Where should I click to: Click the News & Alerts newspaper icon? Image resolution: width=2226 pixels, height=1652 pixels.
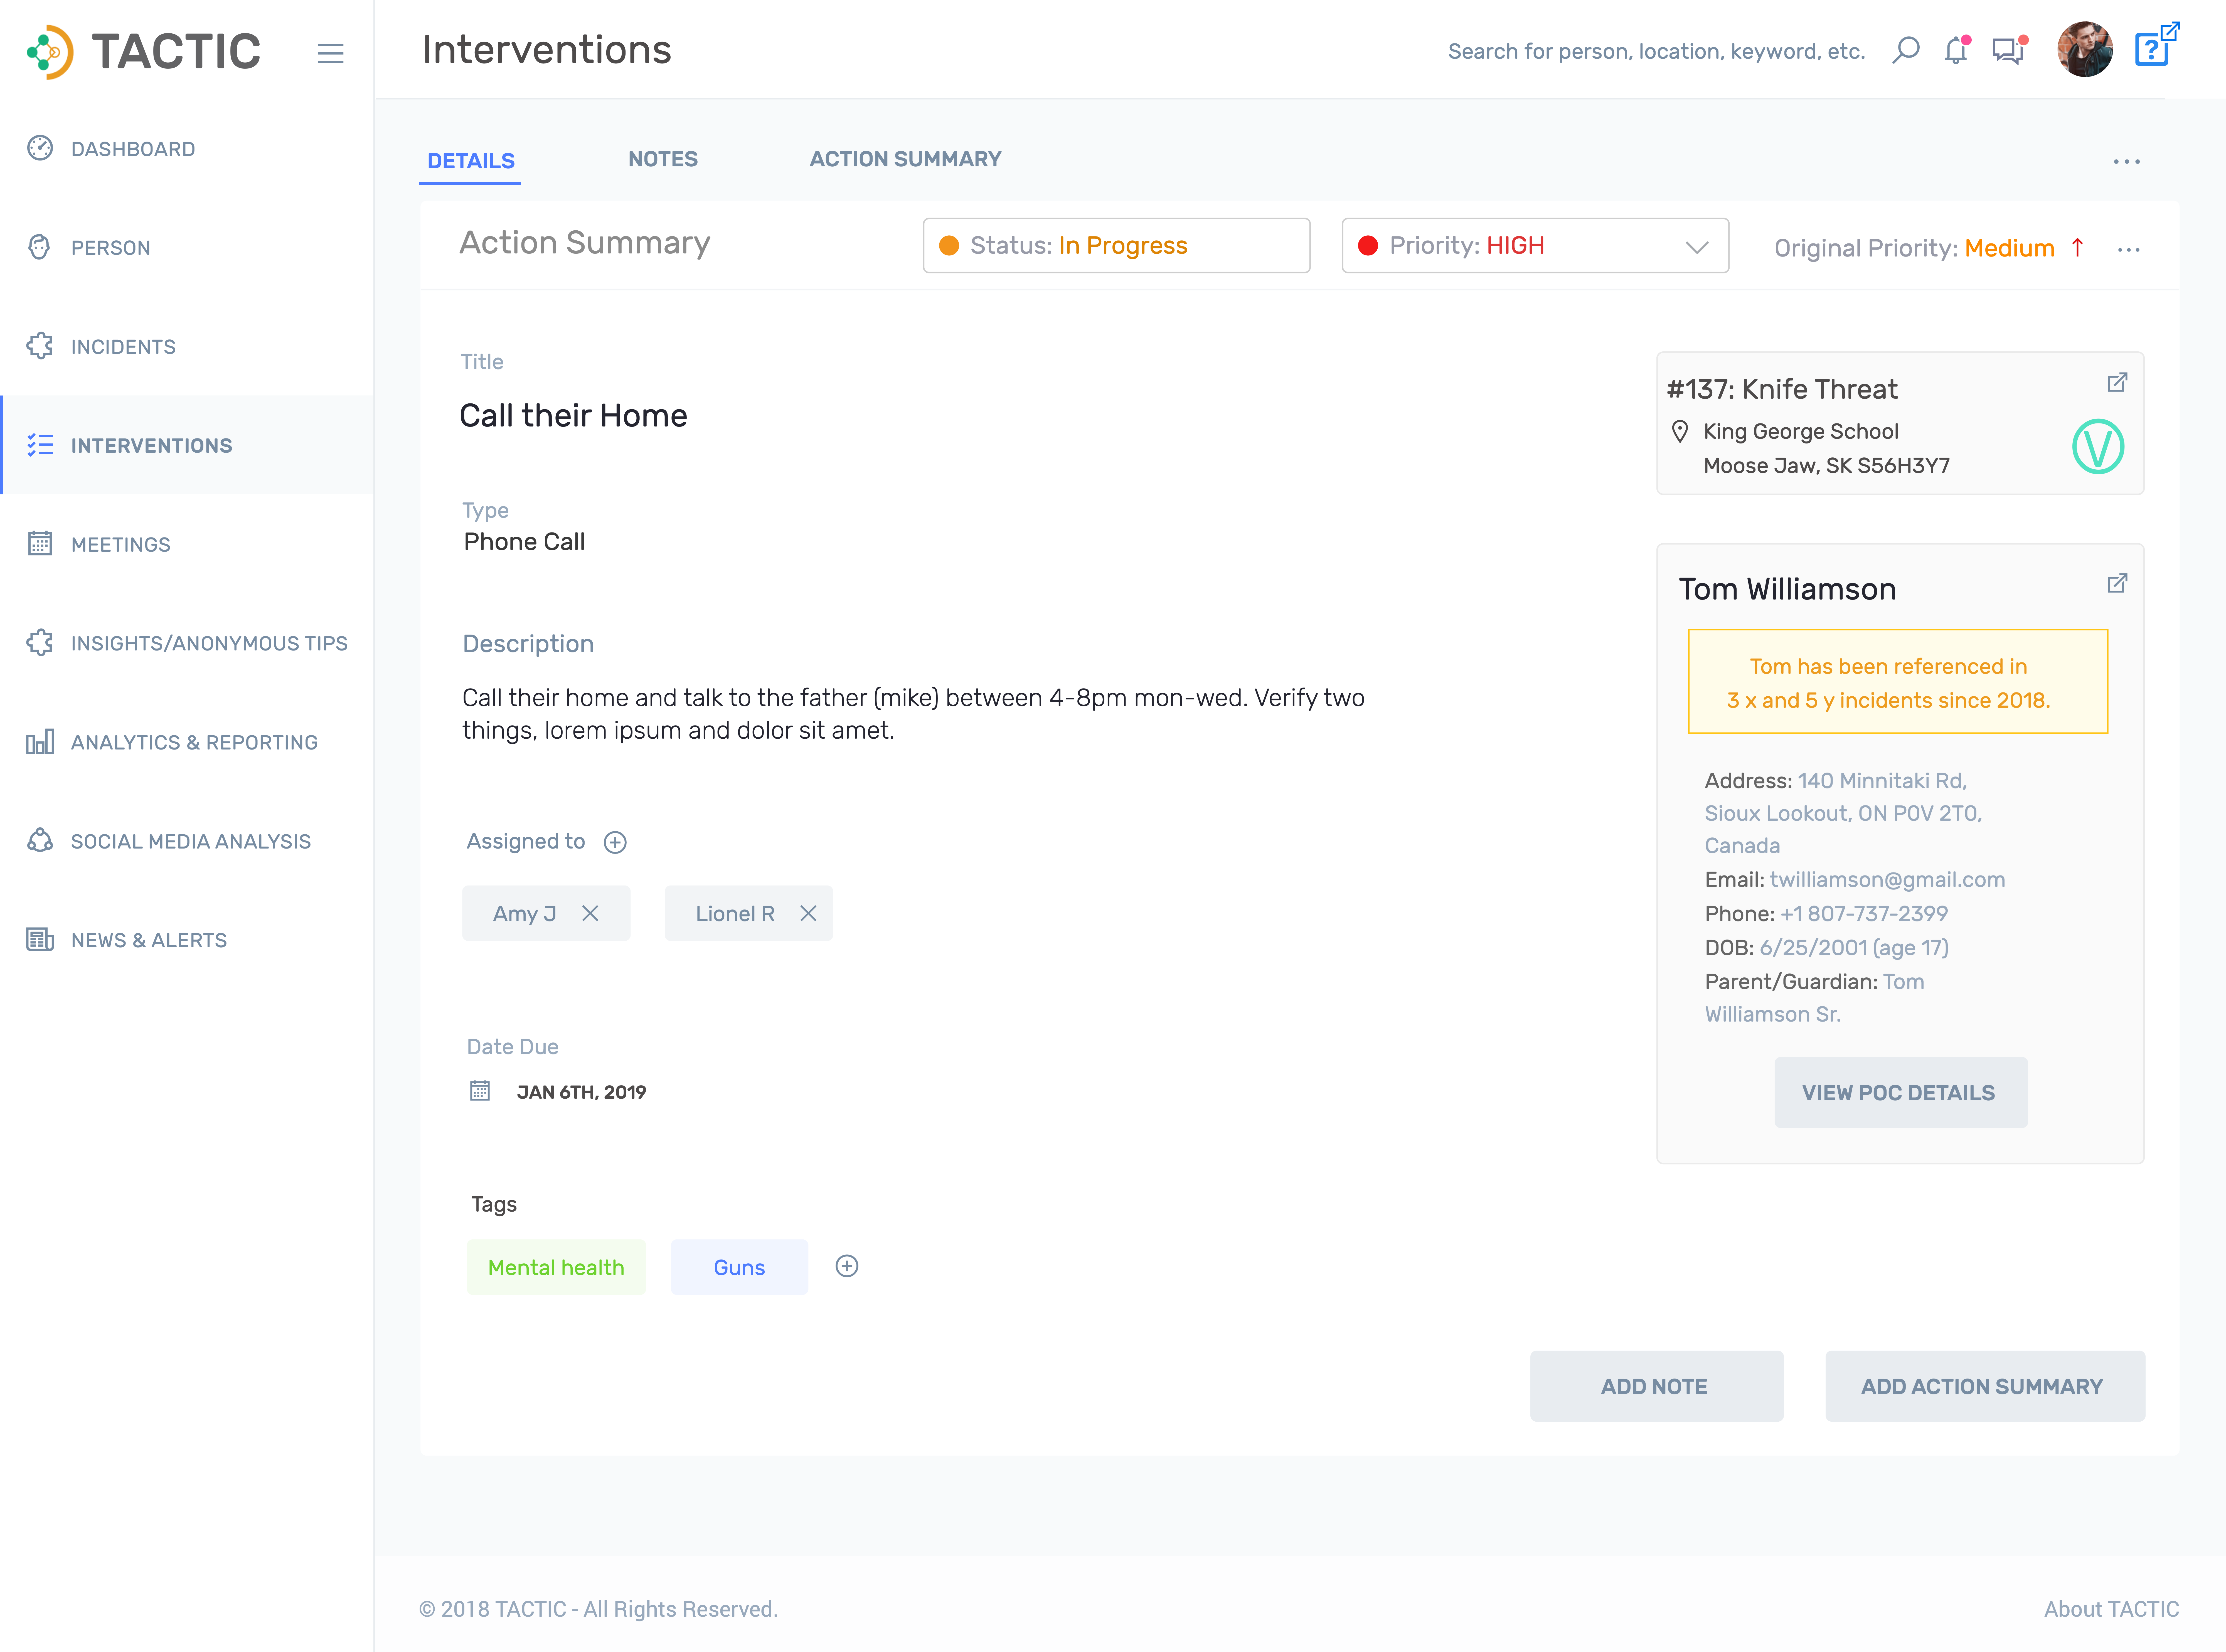[x=40, y=939]
